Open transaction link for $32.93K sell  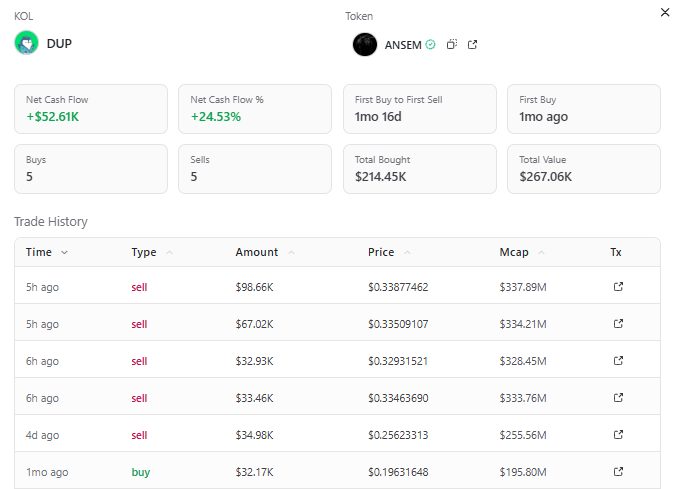pyautogui.click(x=618, y=360)
